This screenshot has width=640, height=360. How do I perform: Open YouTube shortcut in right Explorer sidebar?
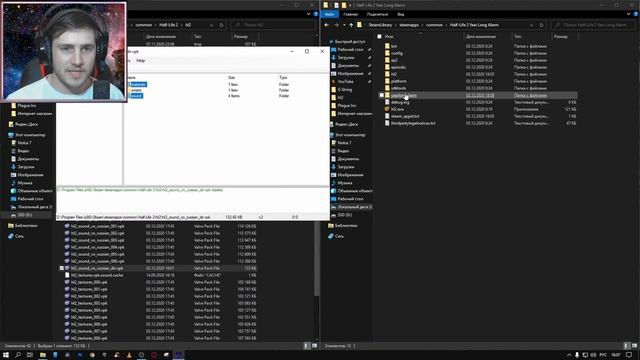345,82
